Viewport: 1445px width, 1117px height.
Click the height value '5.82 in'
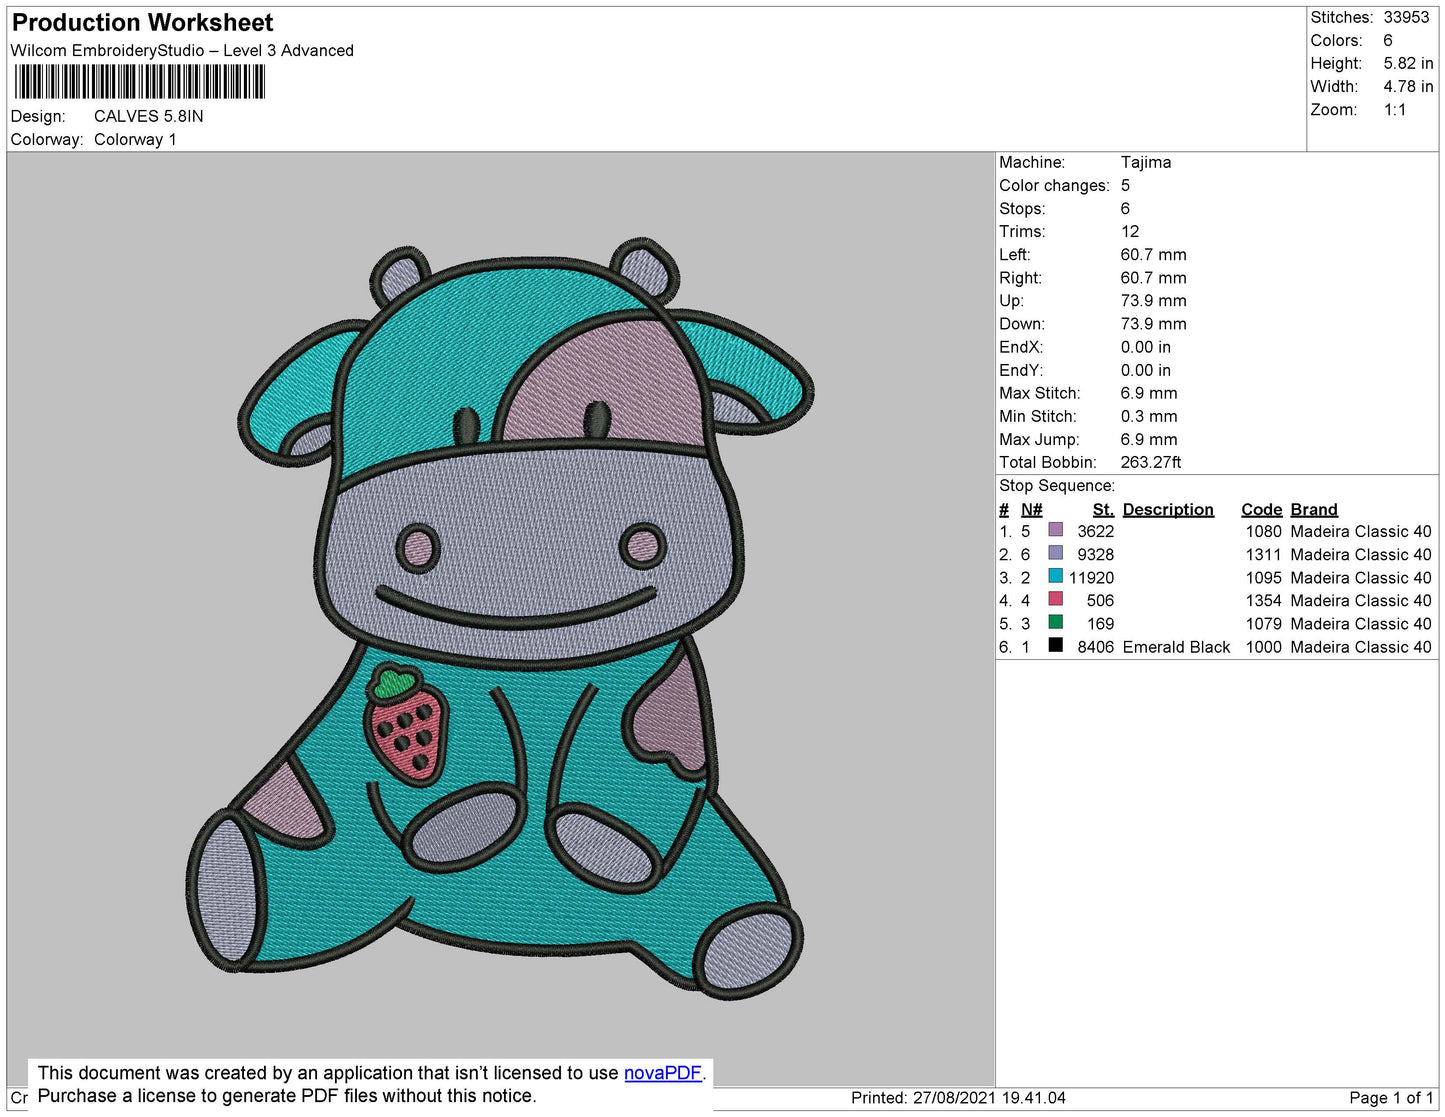[x=1408, y=64]
